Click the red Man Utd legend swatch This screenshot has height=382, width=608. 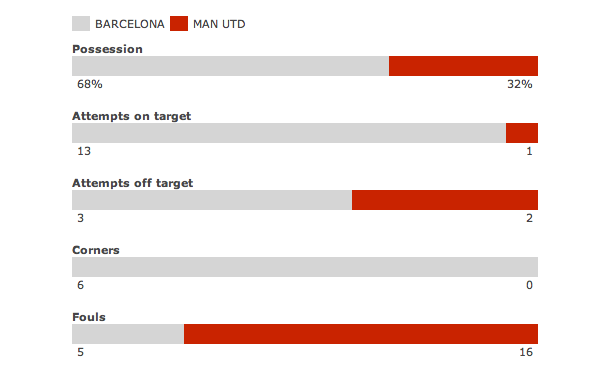179,24
